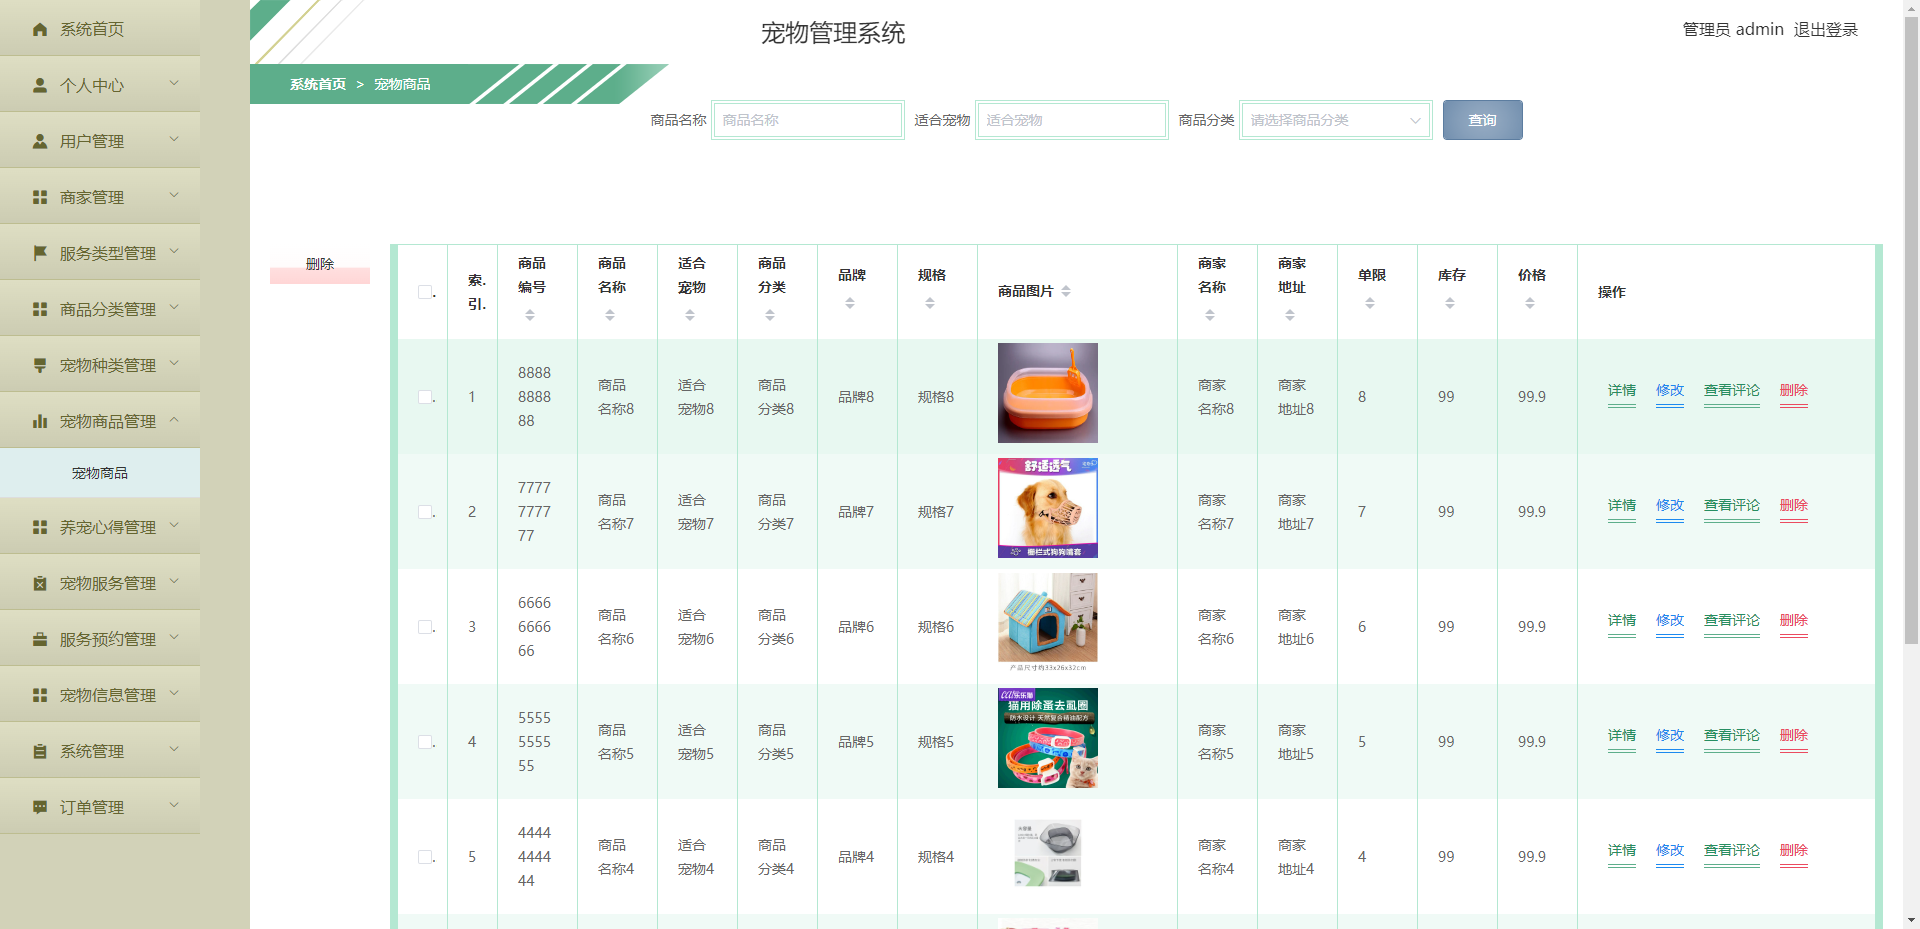
Task: Open 详情 for product 商品名称8
Action: click(1621, 390)
